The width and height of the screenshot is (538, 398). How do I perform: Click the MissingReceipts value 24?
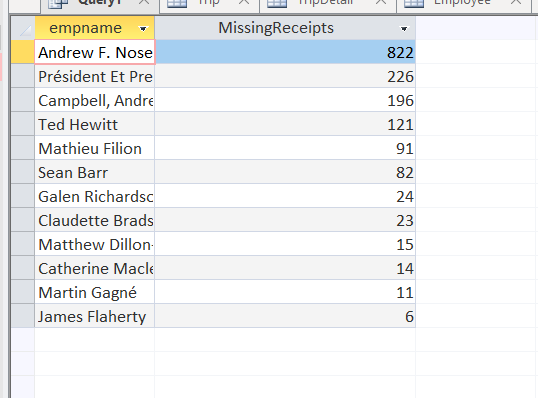(285, 196)
